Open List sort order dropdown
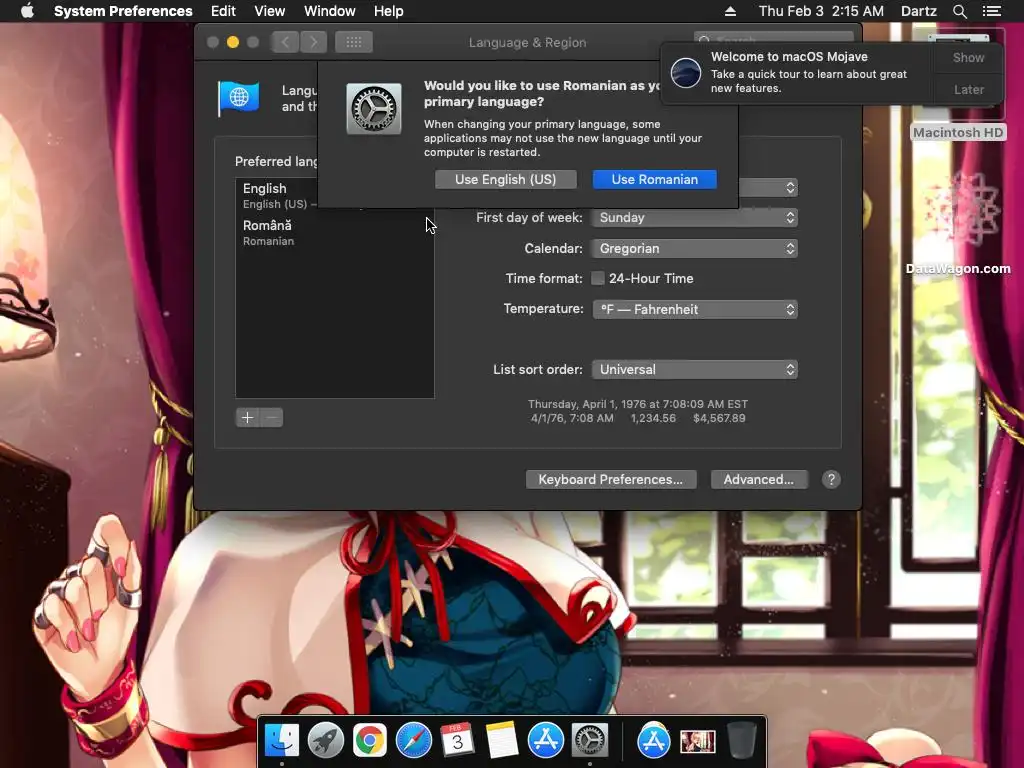 (x=694, y=370)
